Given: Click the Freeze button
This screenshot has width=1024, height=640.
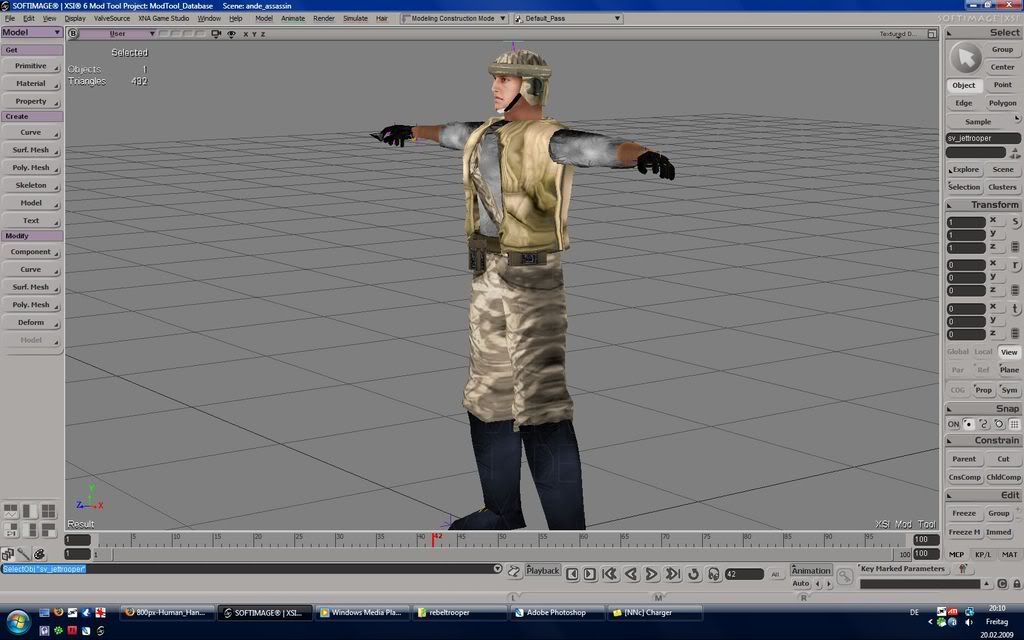Looking at the screenshot, I should pyautogui.click(x=963, y=513).
